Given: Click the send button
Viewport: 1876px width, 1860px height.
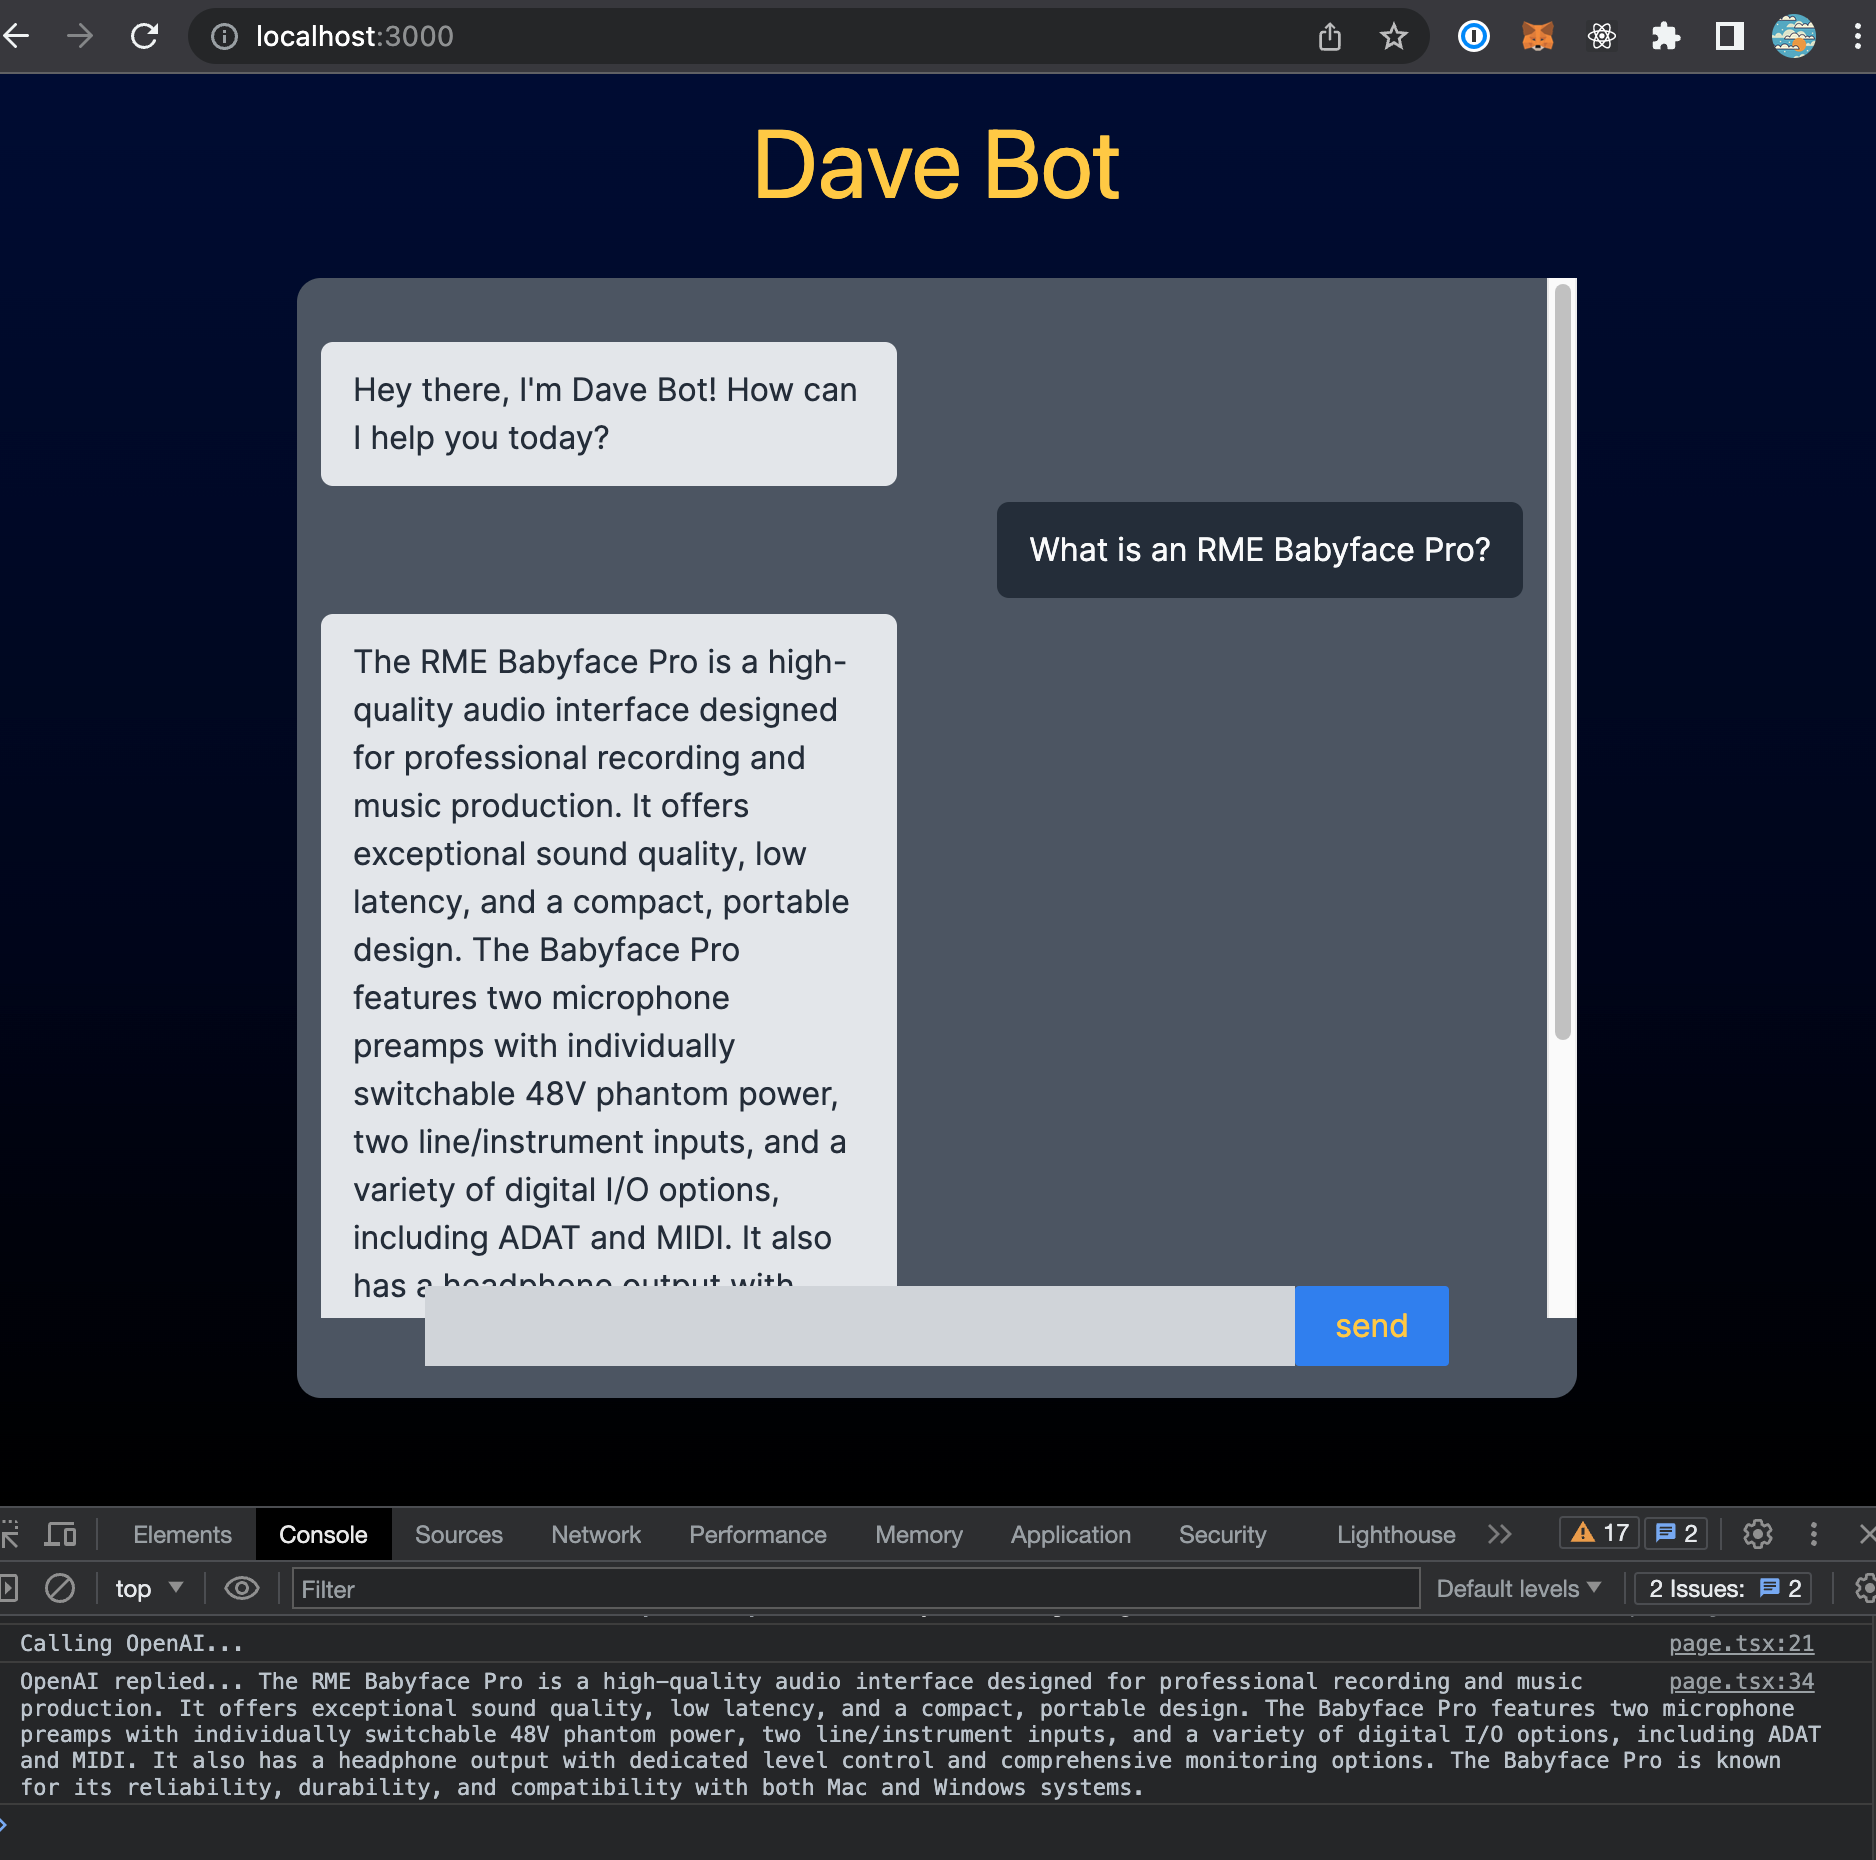Looking at the screenshot, I should pos(1371,1326).
